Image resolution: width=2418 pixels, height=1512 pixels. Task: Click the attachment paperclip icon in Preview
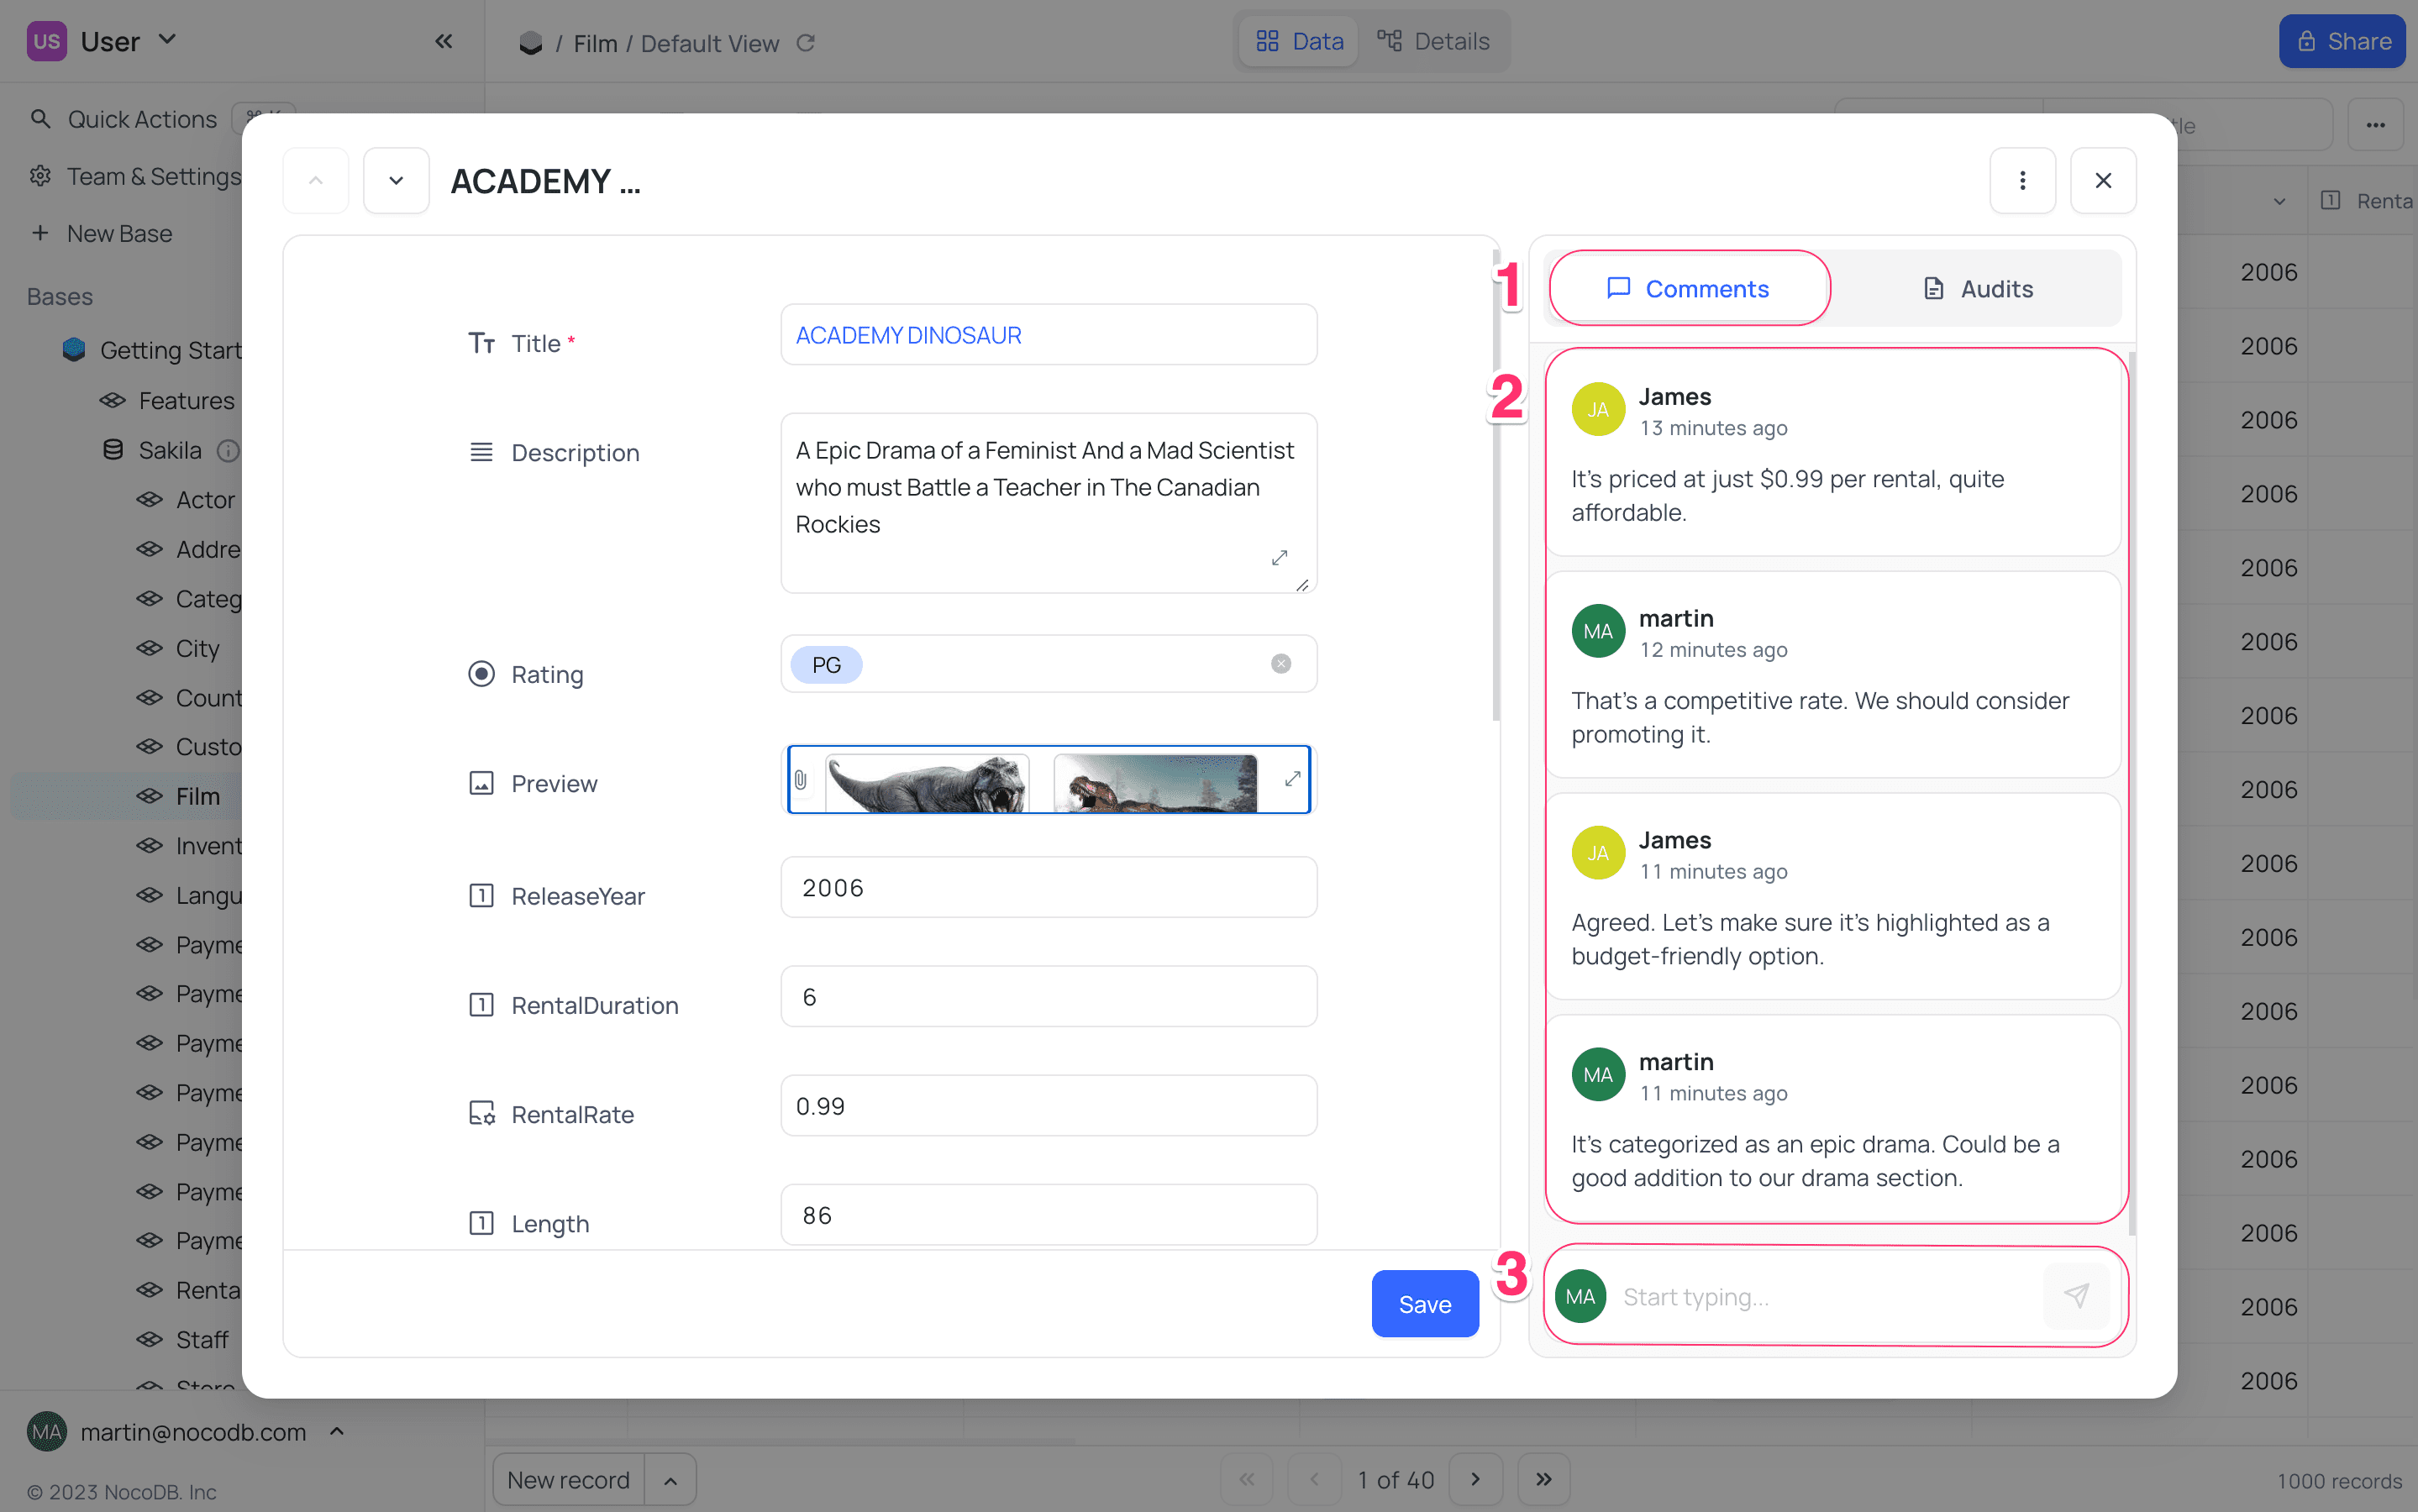(800, 780)
